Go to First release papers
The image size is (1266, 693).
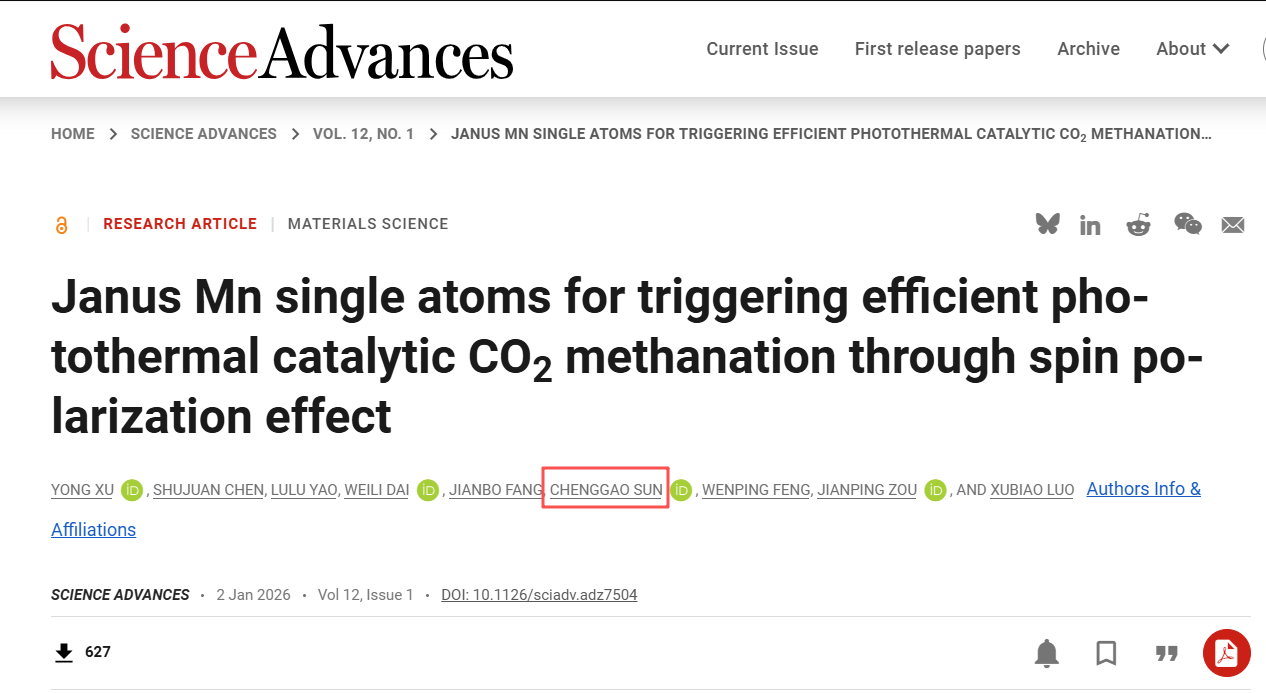click(x=937, y=49)
